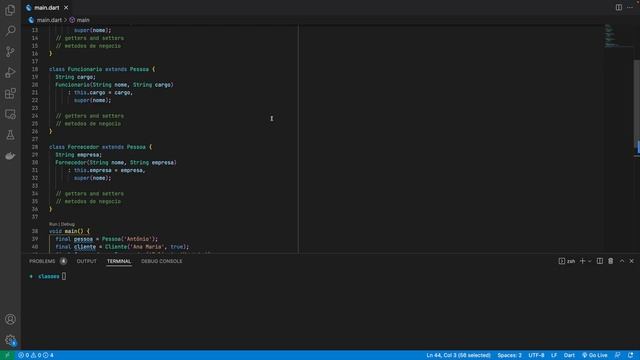The height and width of the screenshot is (360, 640).
Task: Change the file encoding UTF-8
Action: [x=536, y=355]
